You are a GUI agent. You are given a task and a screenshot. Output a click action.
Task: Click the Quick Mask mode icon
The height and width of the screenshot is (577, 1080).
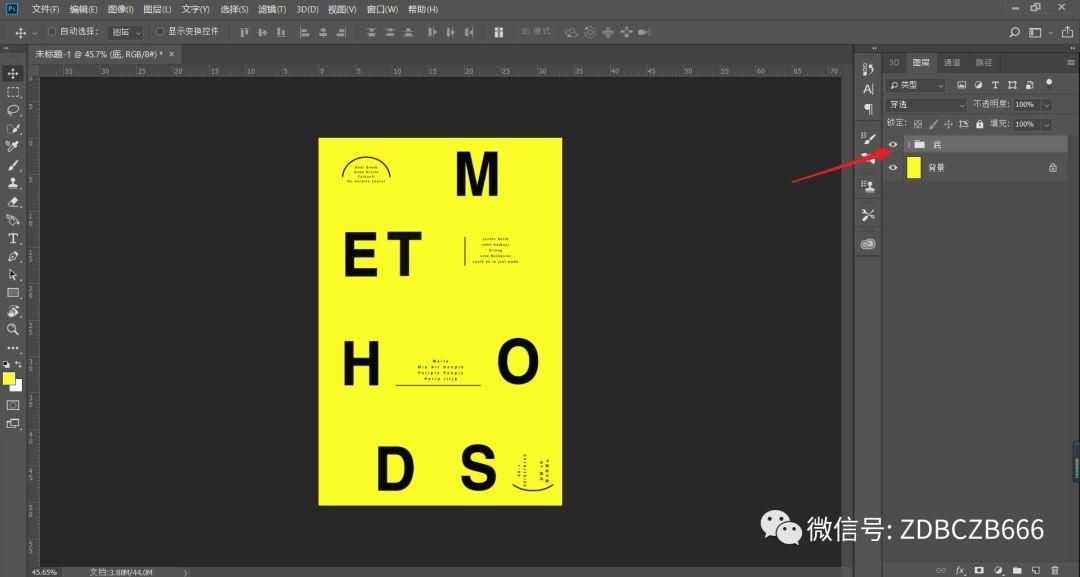coord(13,406)
